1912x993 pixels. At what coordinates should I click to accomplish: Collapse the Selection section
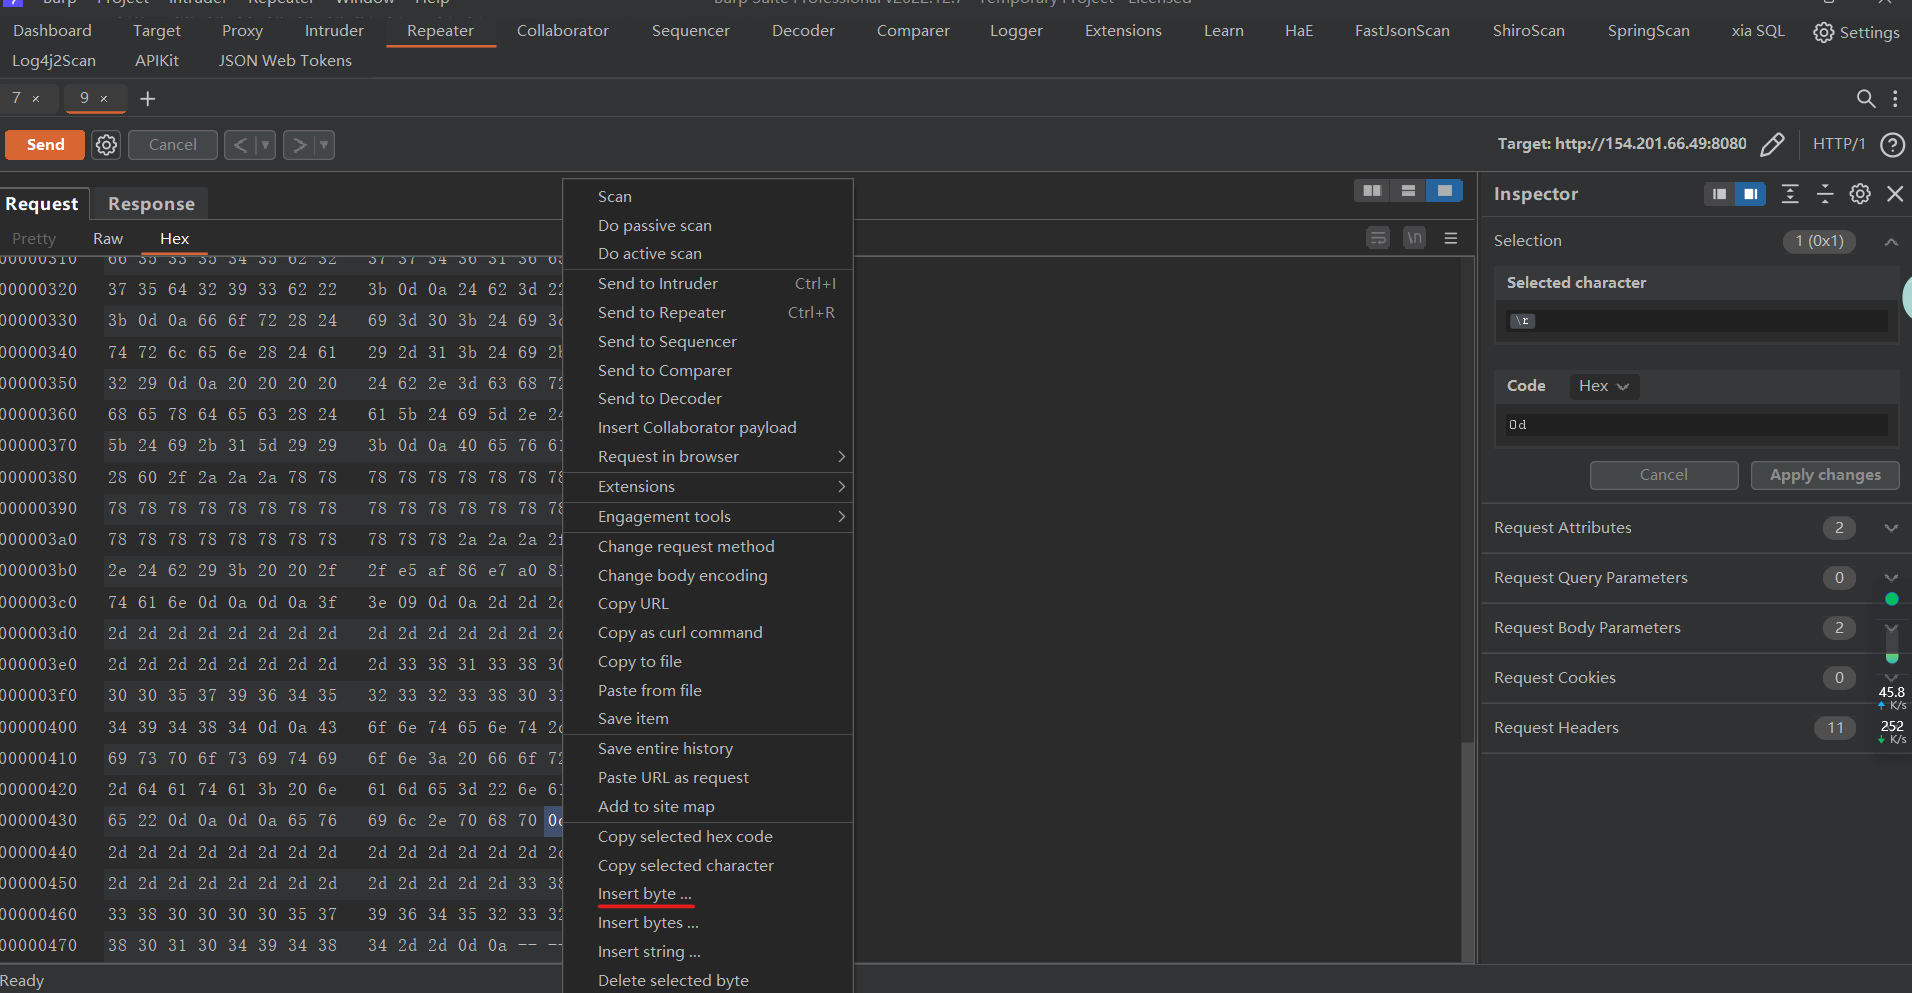(x=1891, y=241)
